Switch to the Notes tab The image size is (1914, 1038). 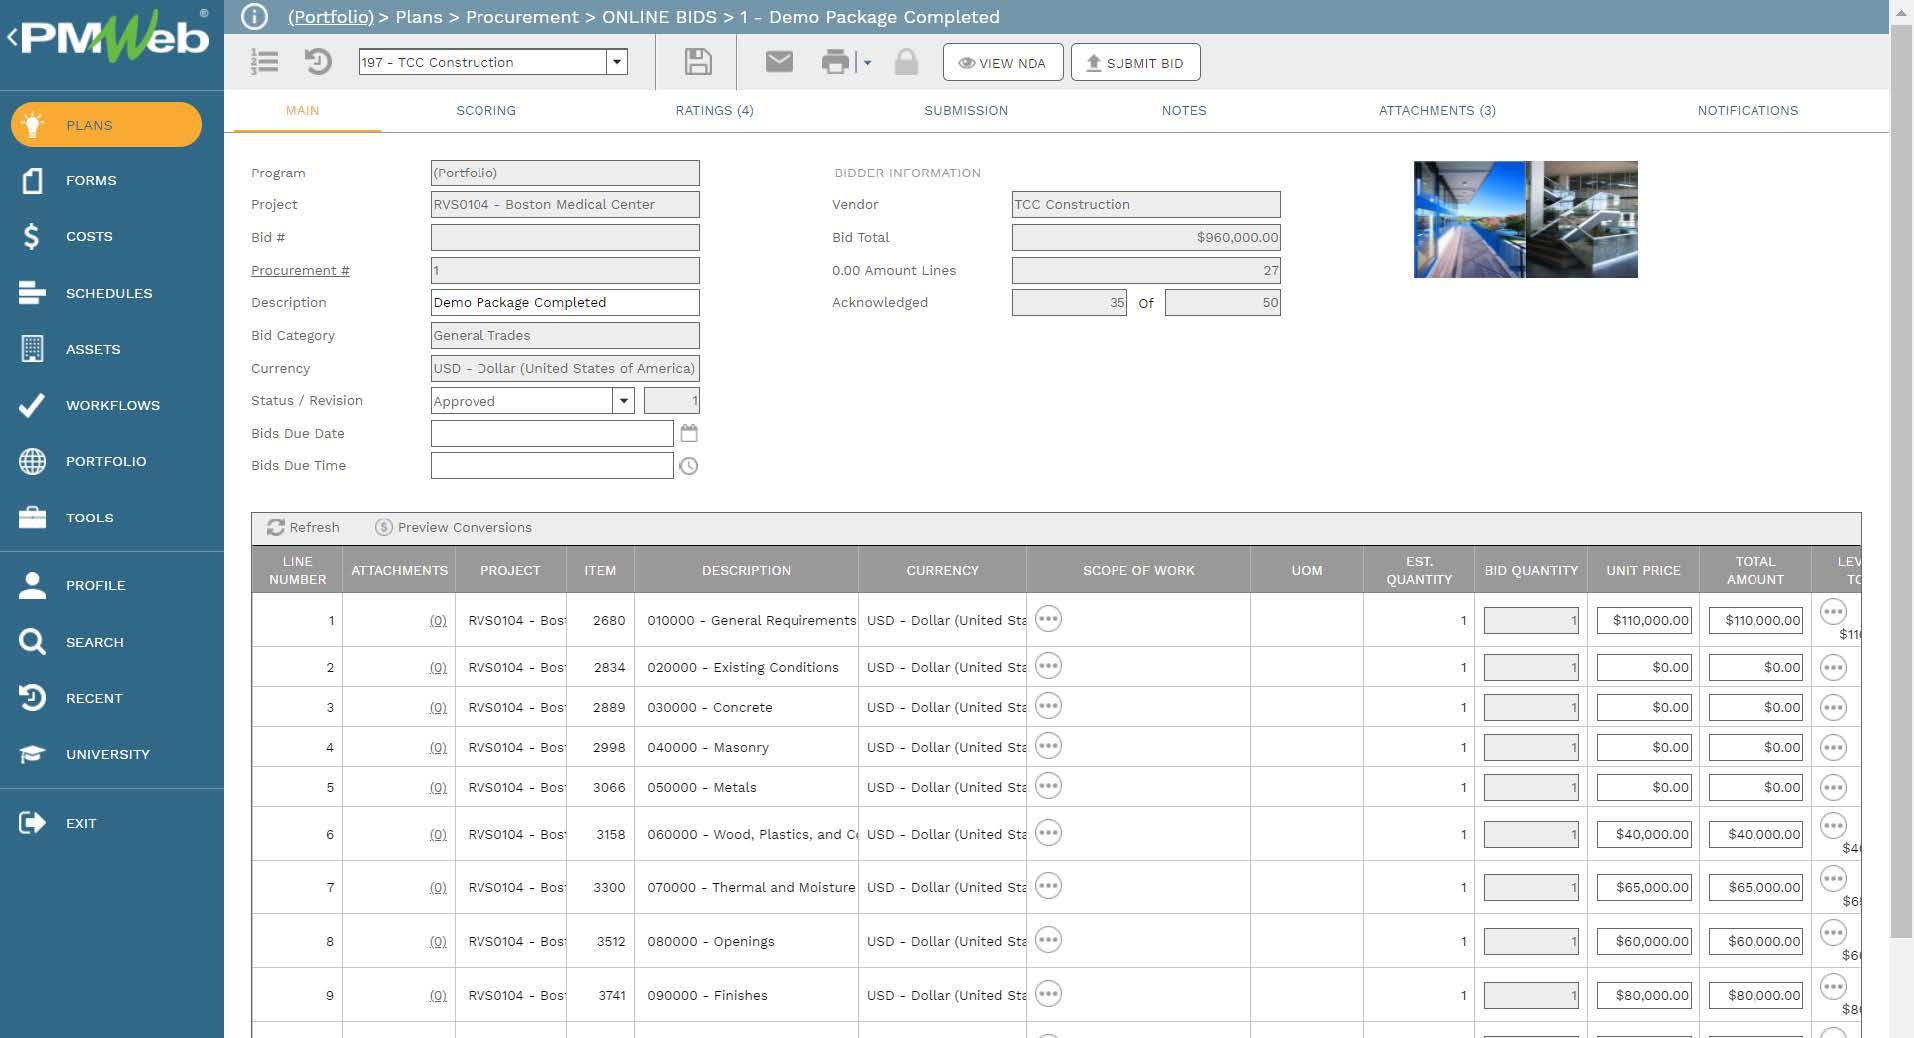[1184, 111]
